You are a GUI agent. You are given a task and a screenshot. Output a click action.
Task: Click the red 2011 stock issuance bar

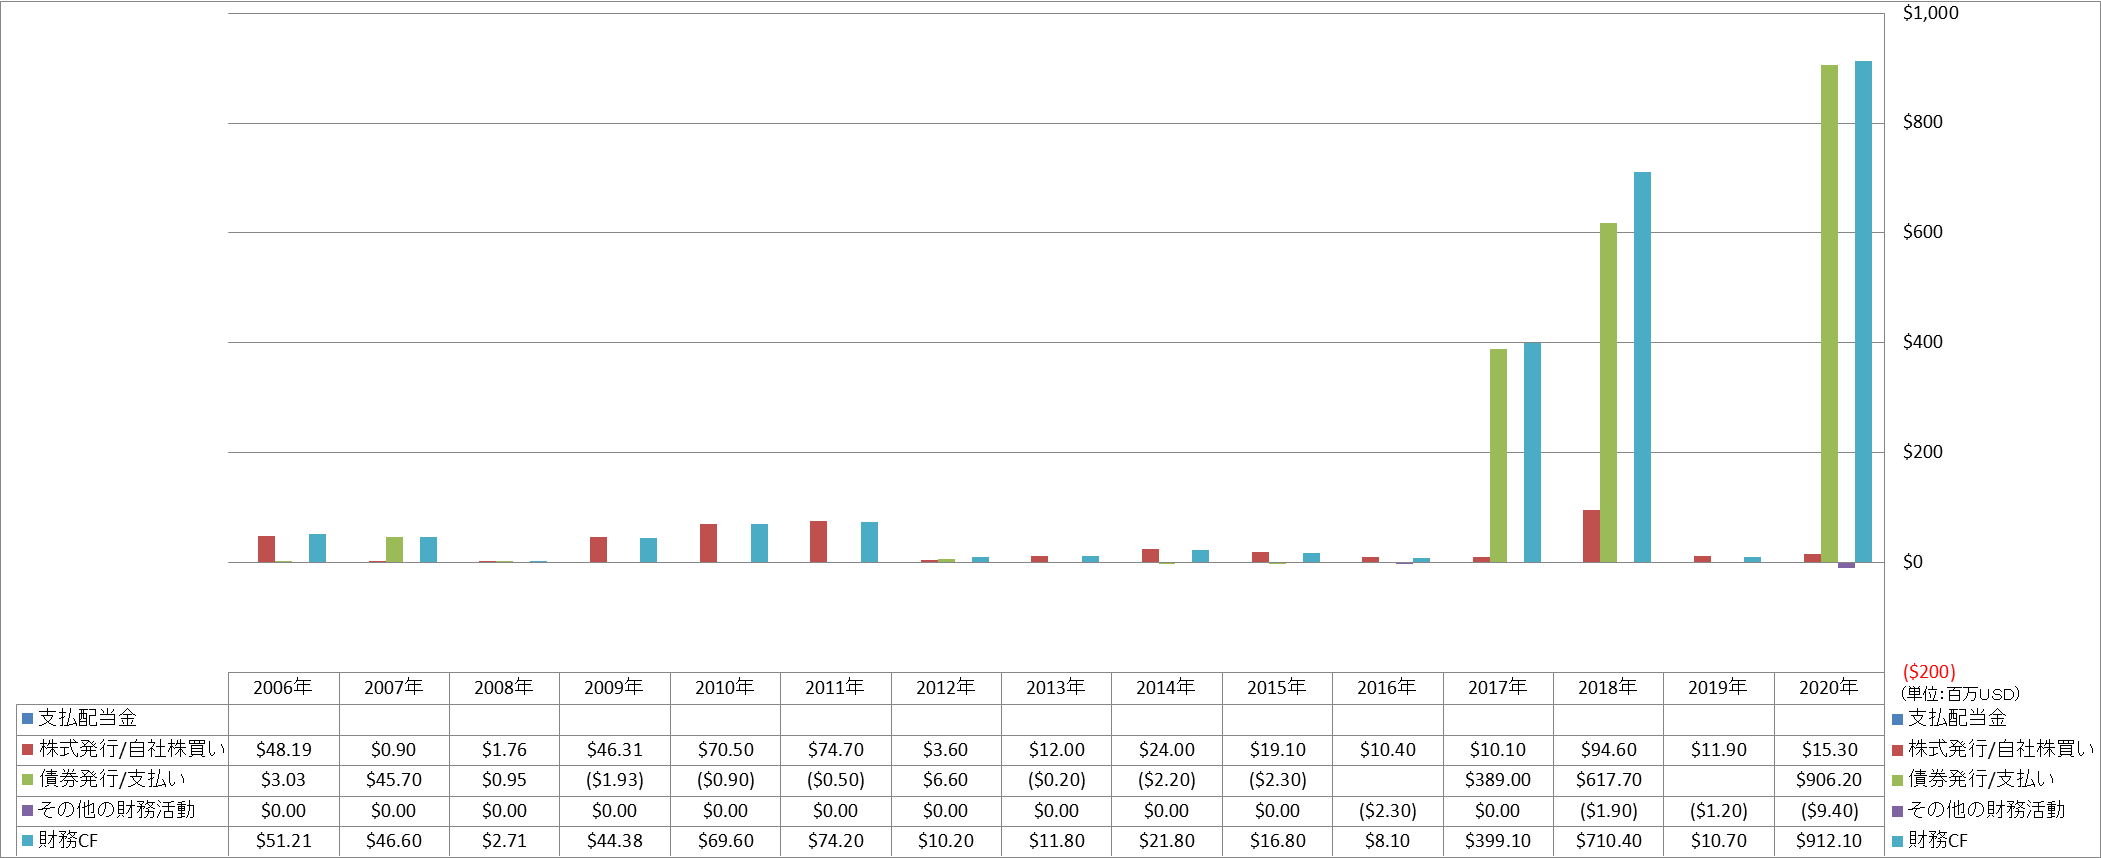(818, 541)
